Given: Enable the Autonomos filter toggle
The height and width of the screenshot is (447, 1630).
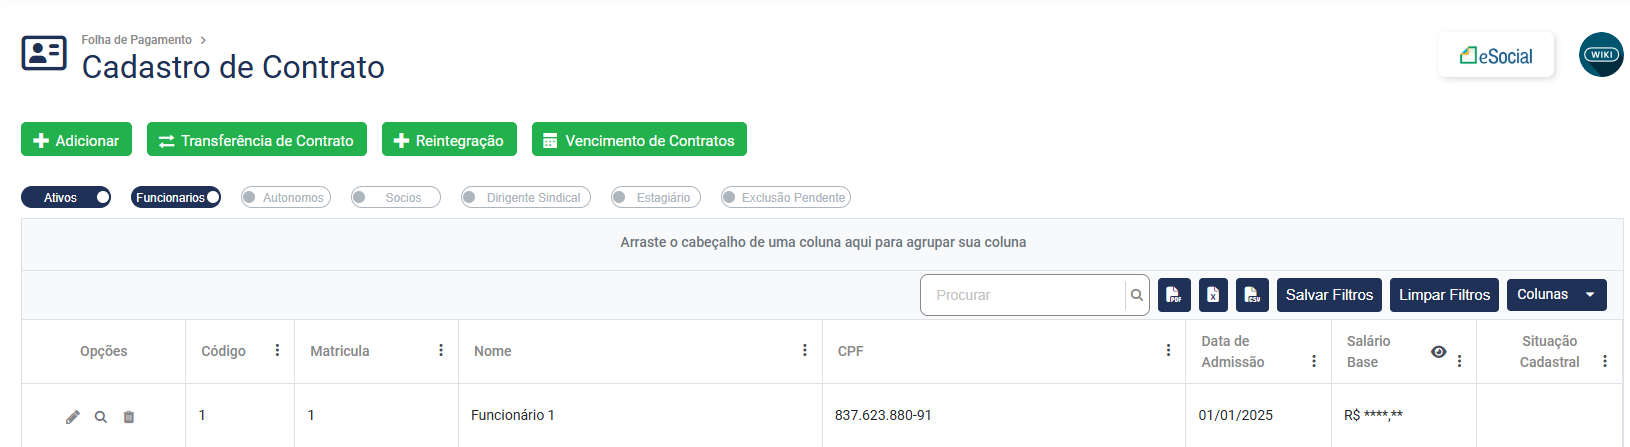Looking at the screenshot, I should click(286, 198).
